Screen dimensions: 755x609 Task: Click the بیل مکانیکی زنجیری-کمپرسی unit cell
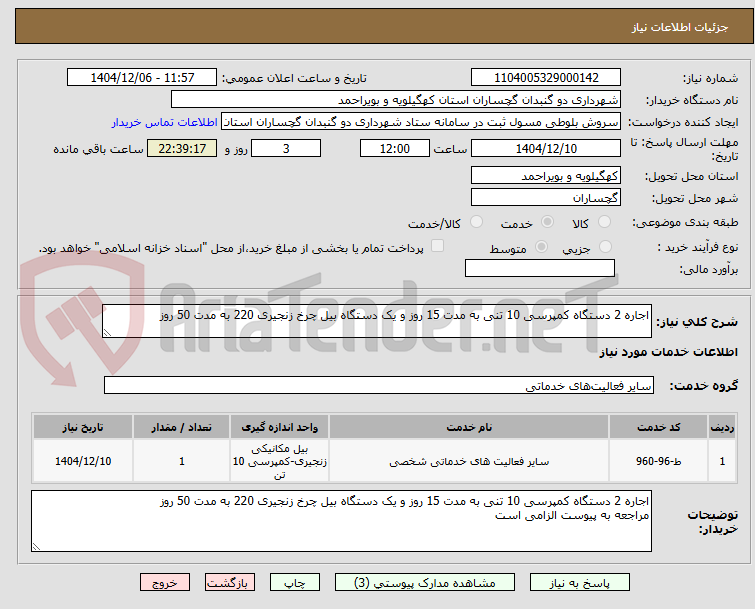tap(279, 461)
